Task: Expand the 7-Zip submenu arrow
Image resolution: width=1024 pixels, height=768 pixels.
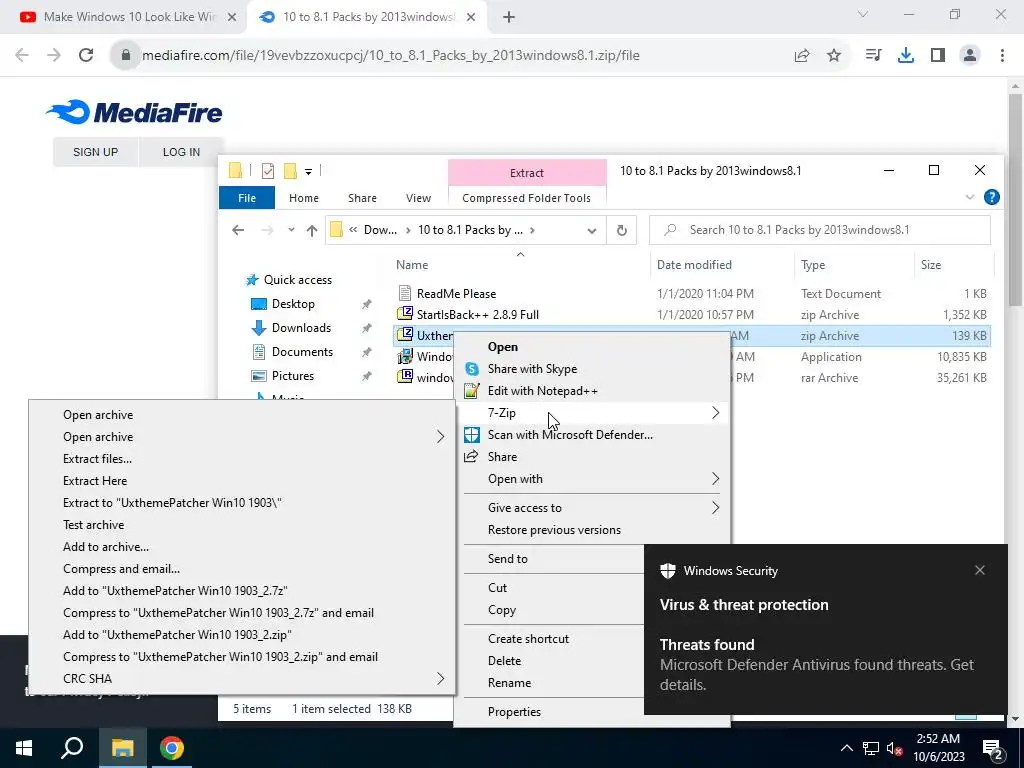Action: pos(716,413)
